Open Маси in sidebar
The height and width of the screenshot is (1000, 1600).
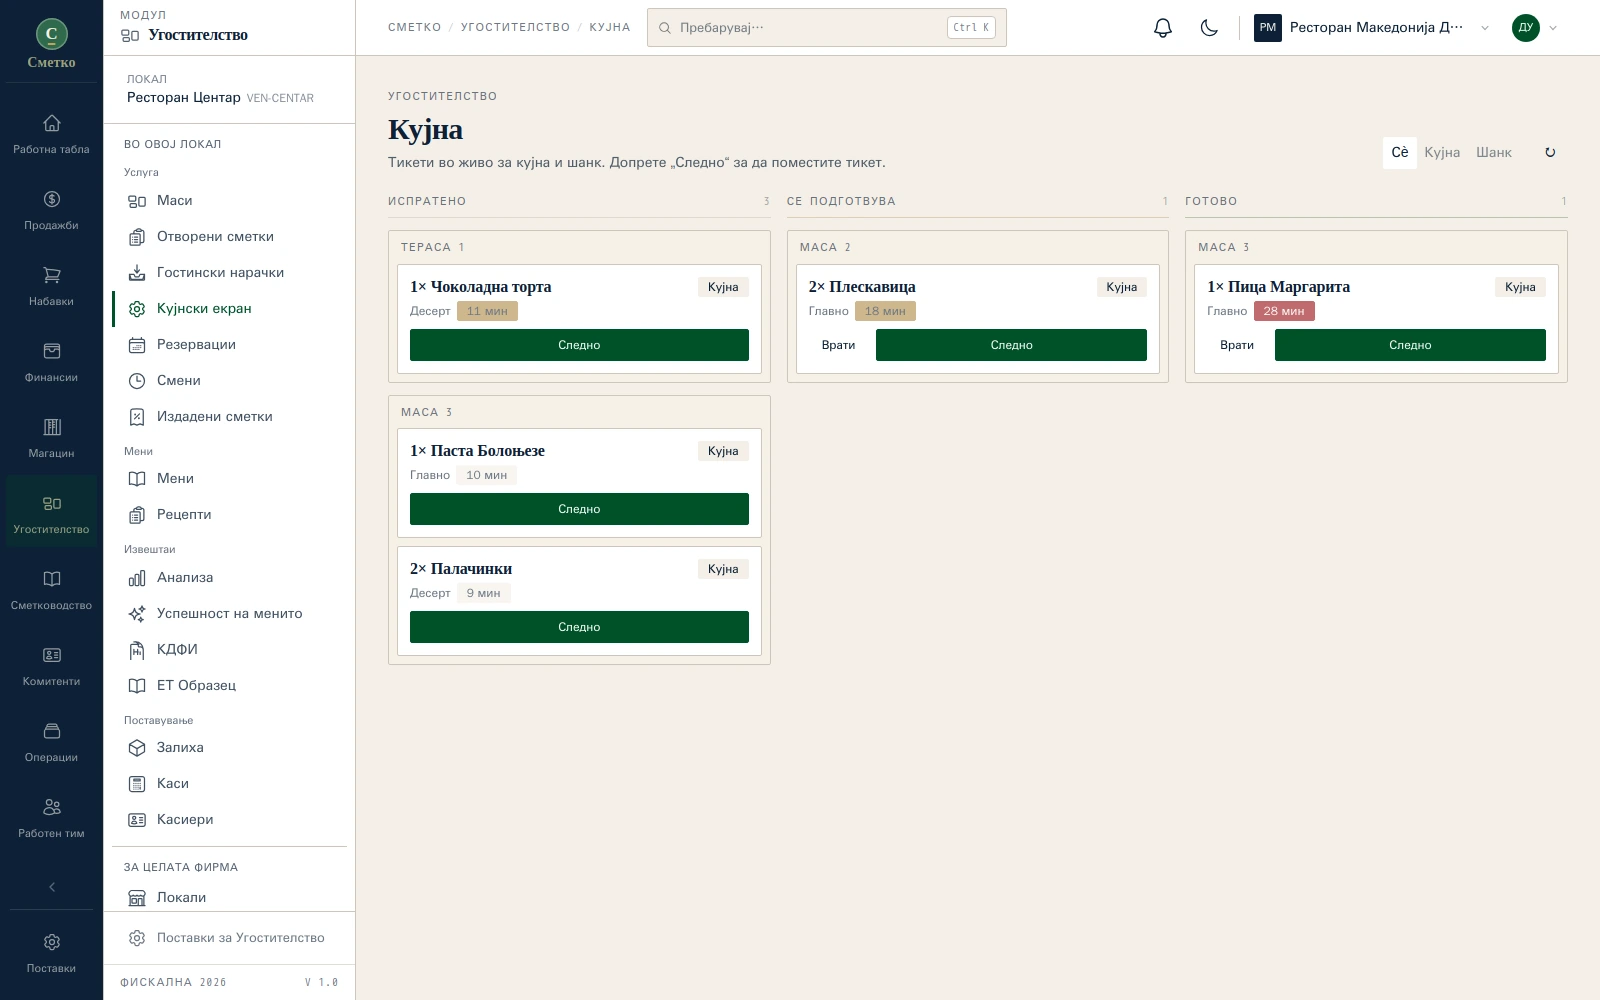tap(231, 201)
